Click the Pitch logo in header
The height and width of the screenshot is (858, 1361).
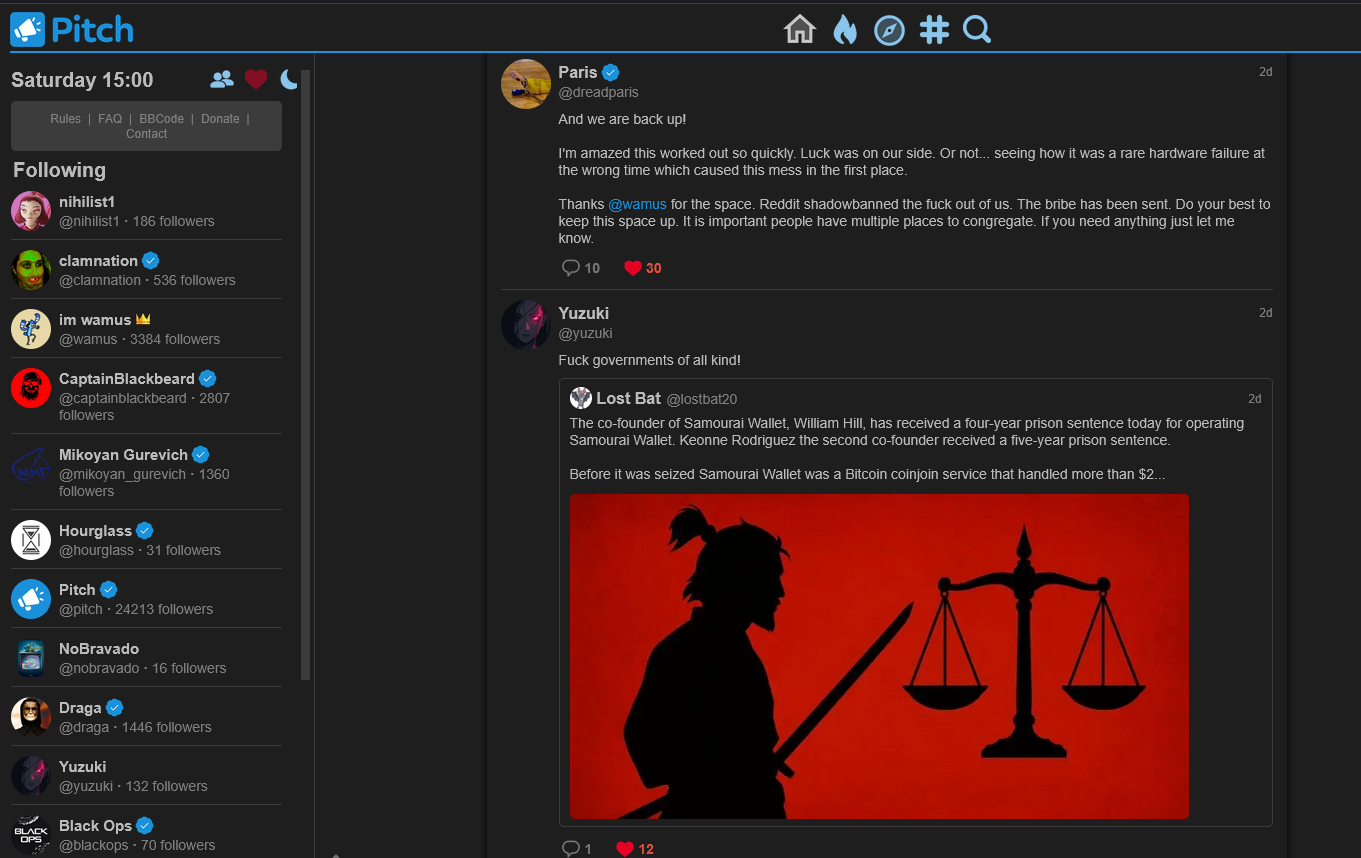click(72, 30)
